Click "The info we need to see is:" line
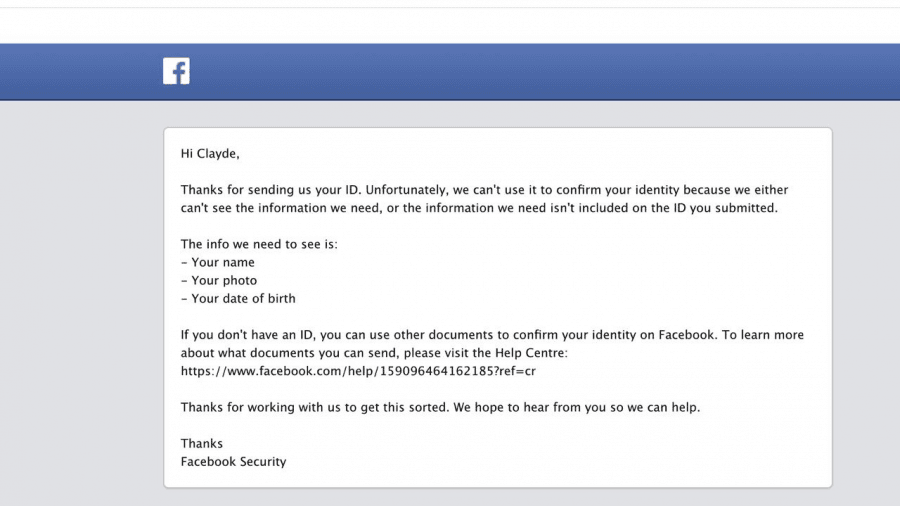Screen dimensions: 900x506 pos(259,244)
